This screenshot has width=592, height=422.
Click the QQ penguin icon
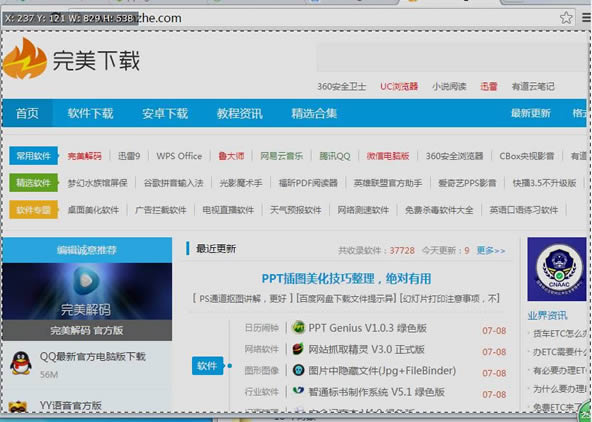[x=21, y=363]
